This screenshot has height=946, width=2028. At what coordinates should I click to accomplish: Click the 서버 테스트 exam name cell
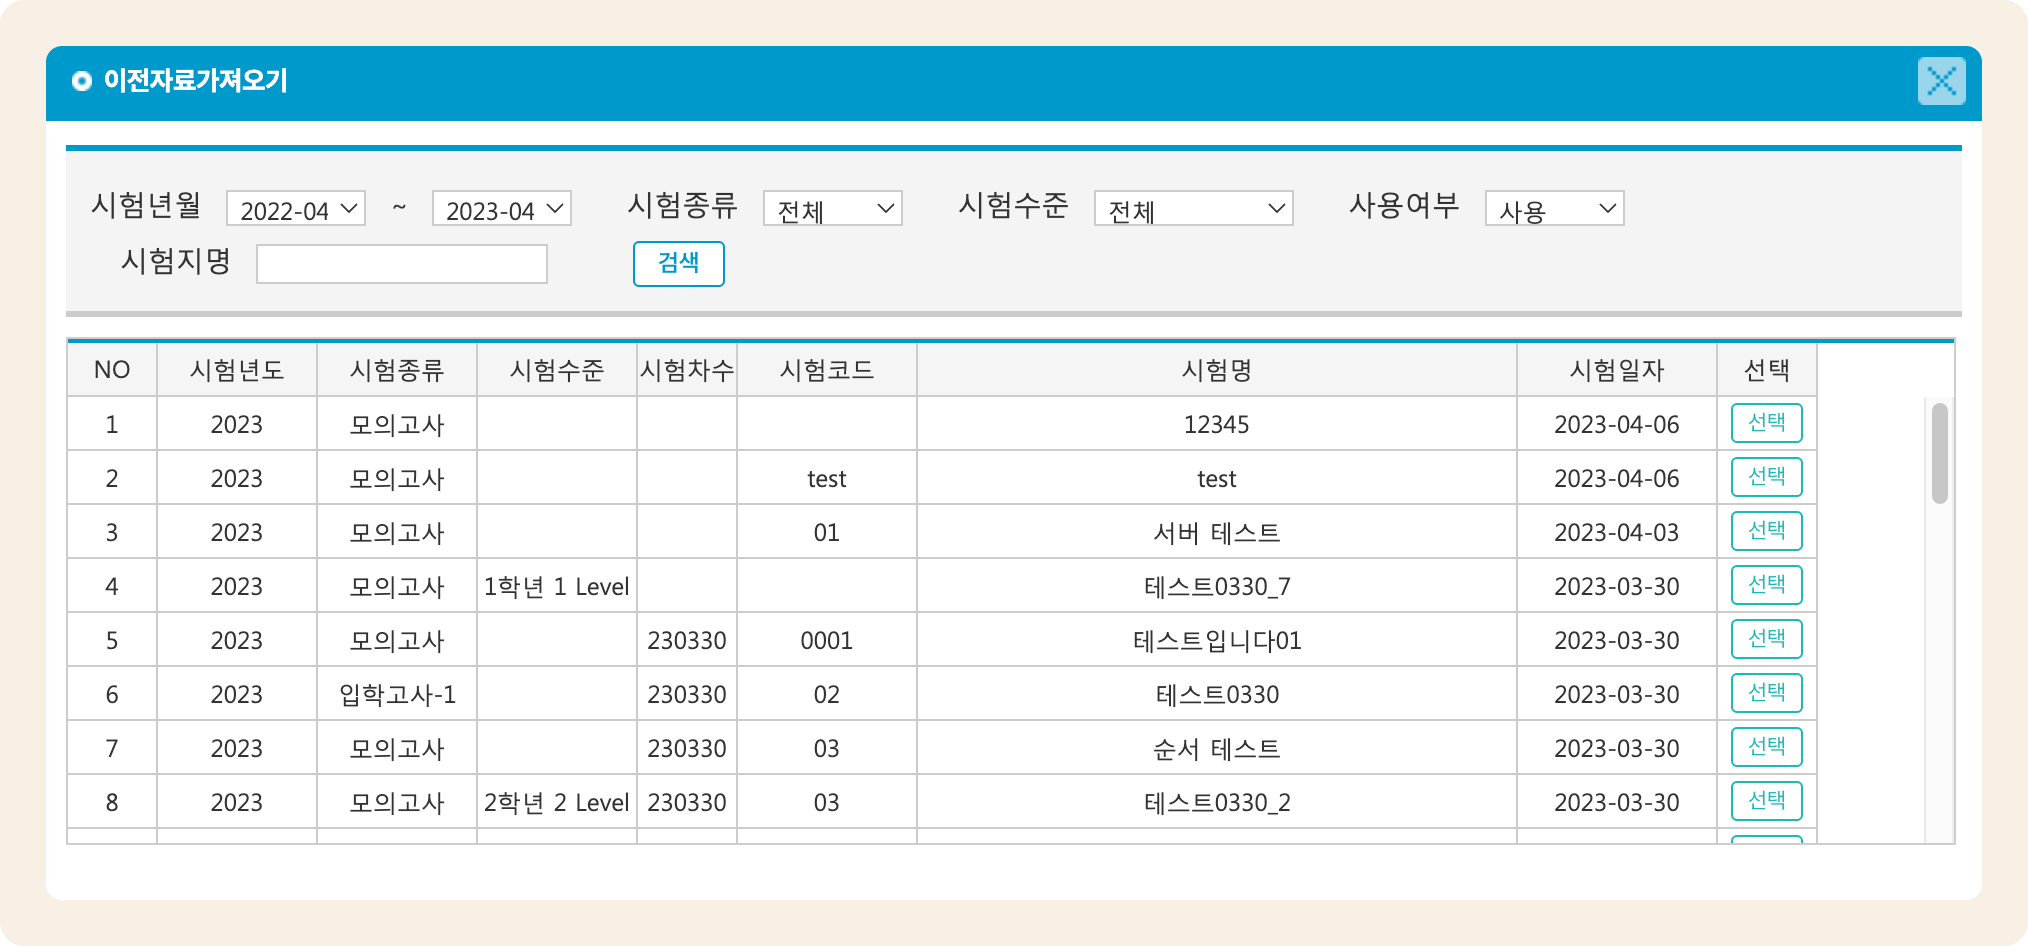1217,532
